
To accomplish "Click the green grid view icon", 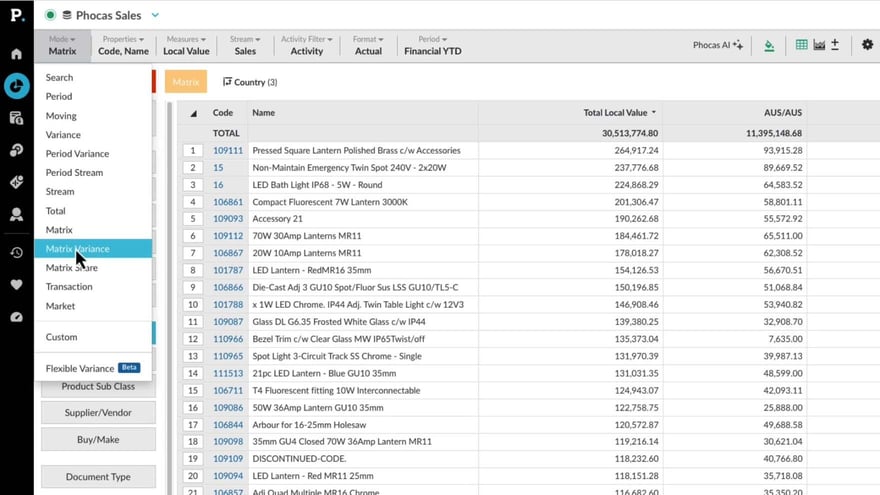I will [801, 45].
